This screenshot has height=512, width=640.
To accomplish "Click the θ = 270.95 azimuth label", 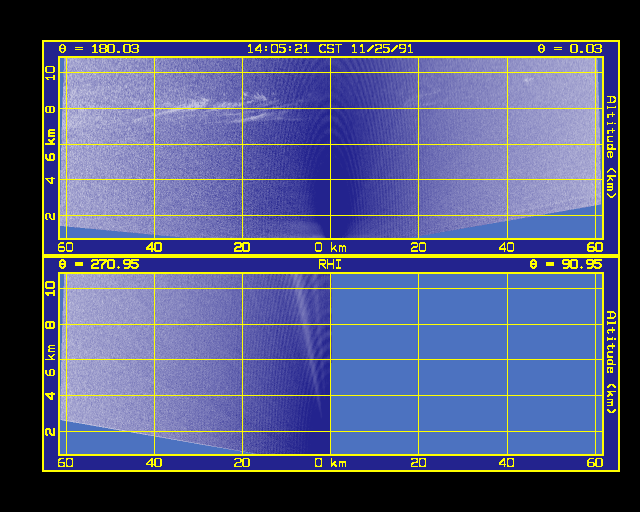I will [x=99, y=265].
